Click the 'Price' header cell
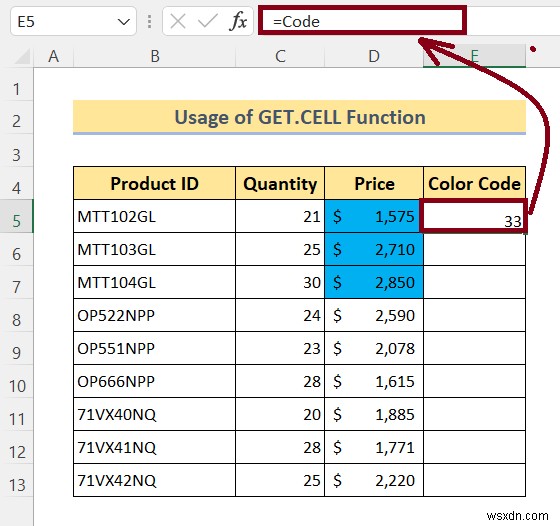The width and height of the screenshot is (560, 526). click(x=374, y=183)
